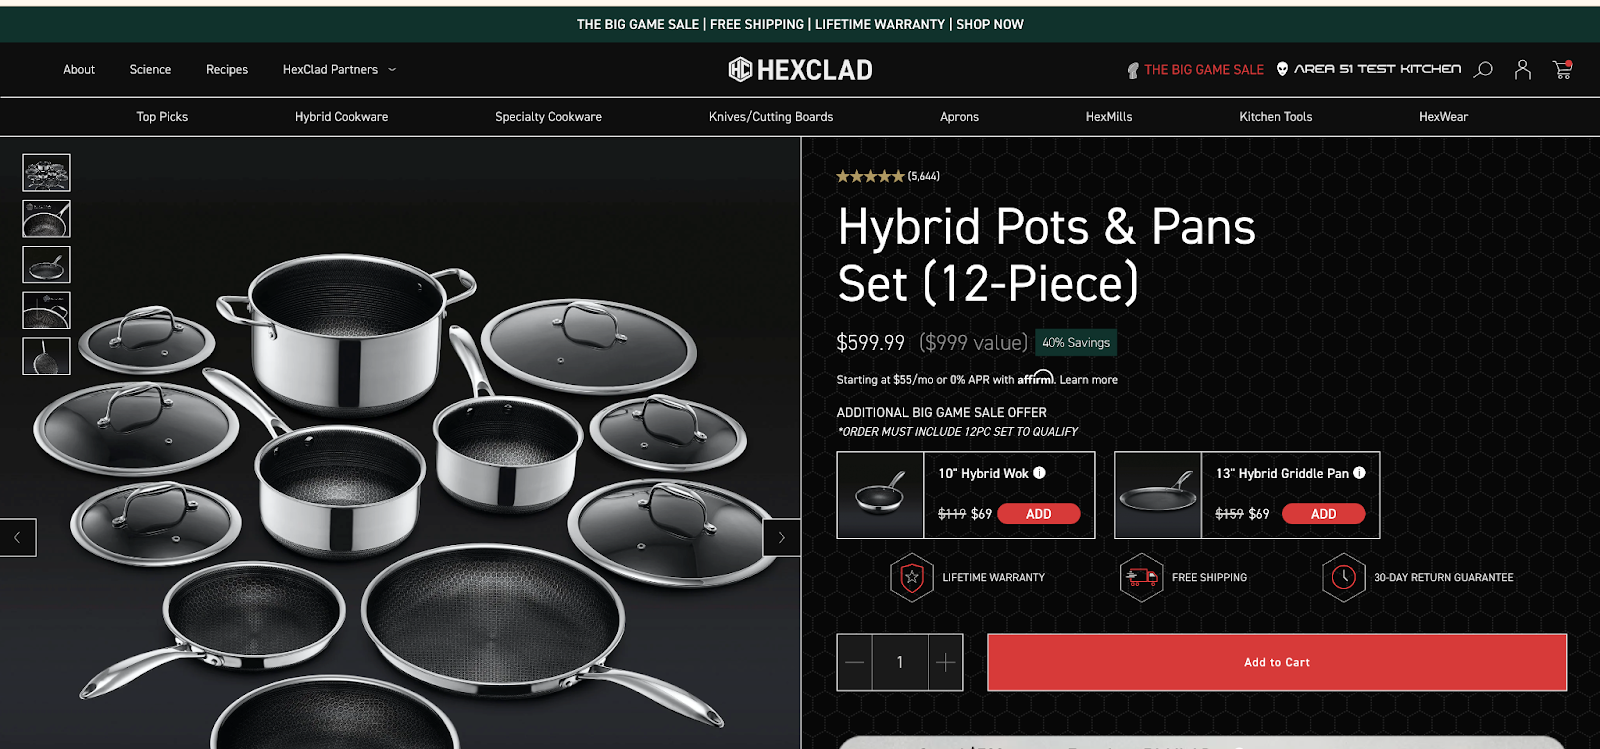The height and width of the screenshot is (749, 1600).
Task: Open the shopping cart icon
Action: coord(1562,69)
